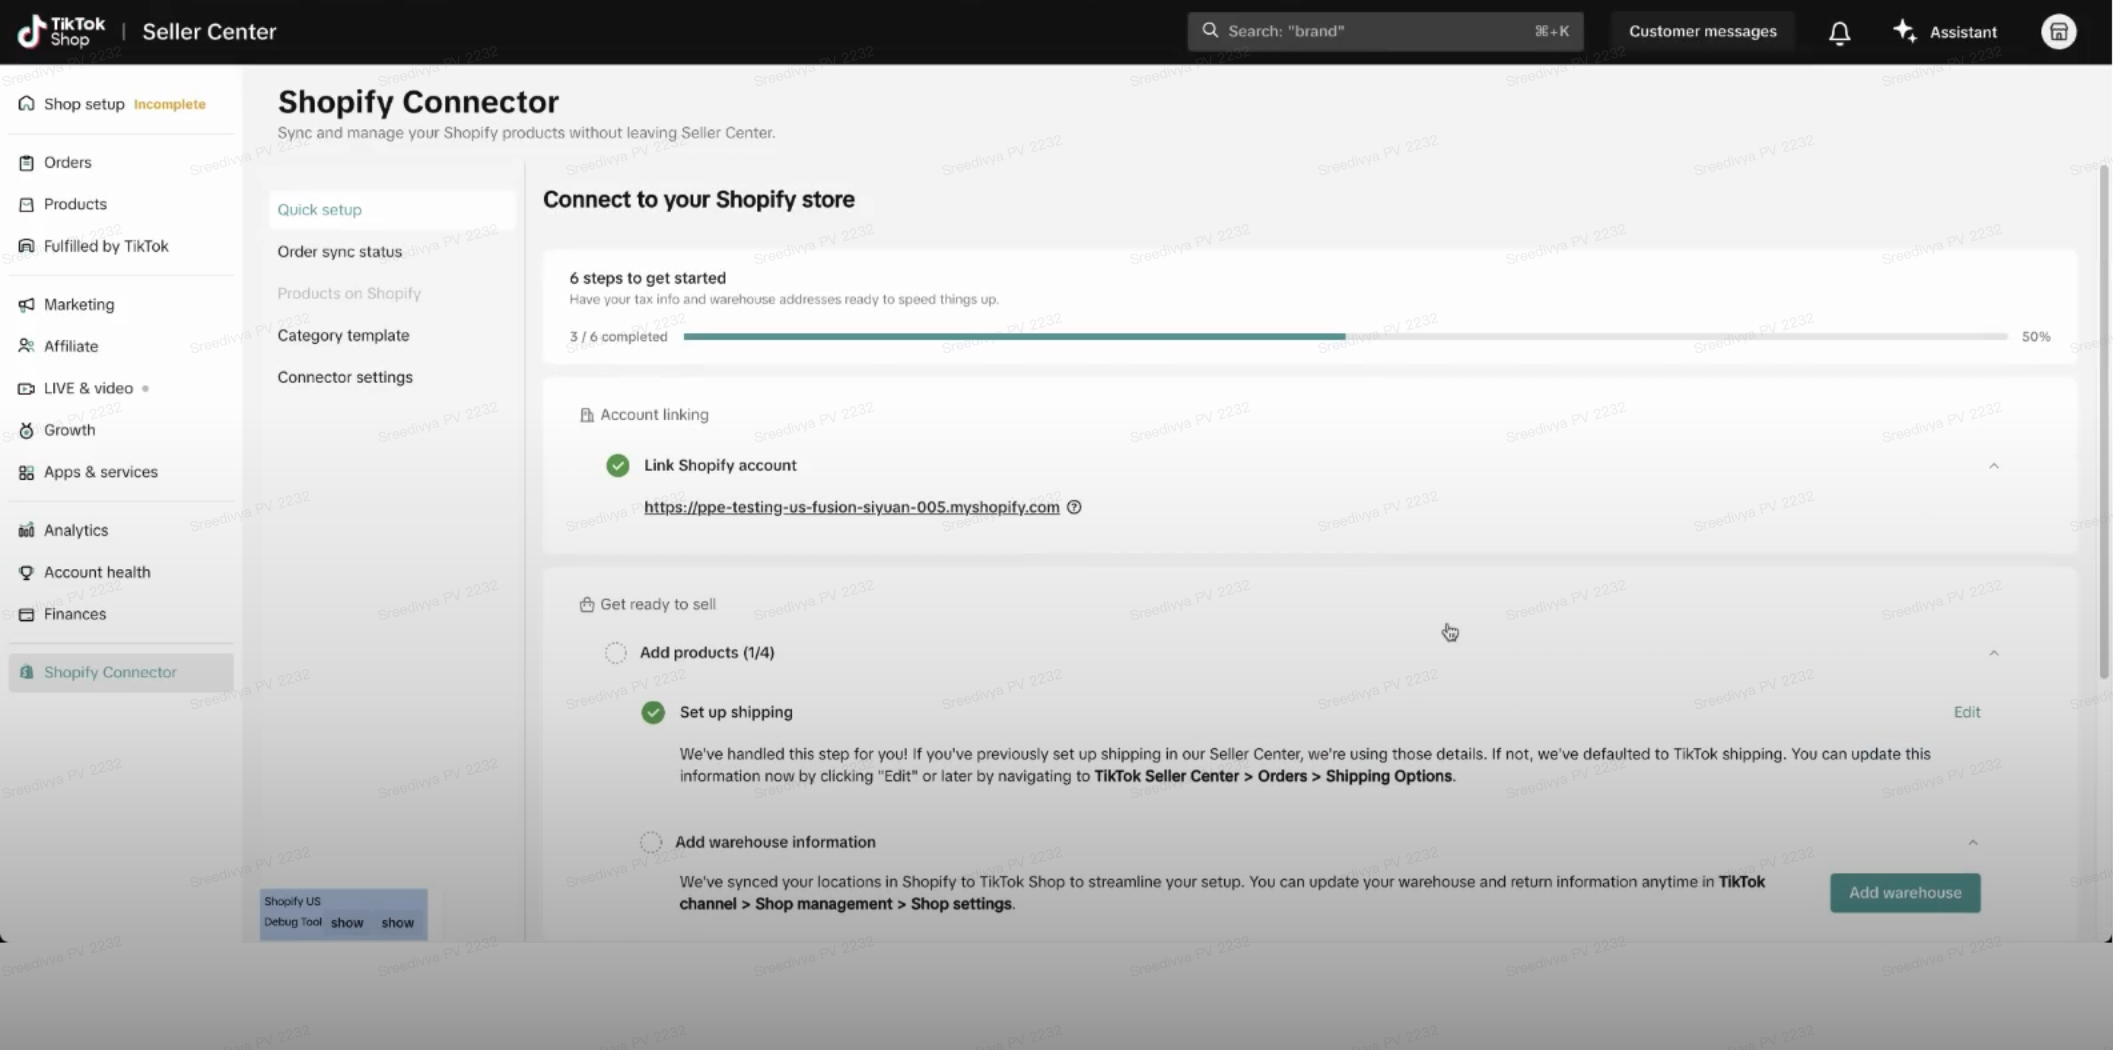2113x1050 pixels.
Task: Click the help icon beside Shopify URL
Action: click(1074, 507)
